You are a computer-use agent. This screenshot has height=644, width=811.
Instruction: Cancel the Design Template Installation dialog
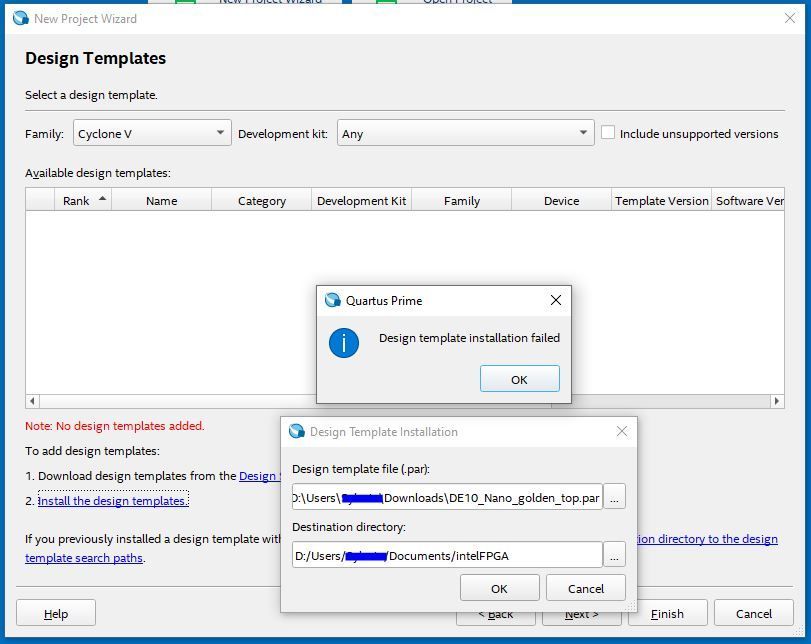(x=585, y=588)
